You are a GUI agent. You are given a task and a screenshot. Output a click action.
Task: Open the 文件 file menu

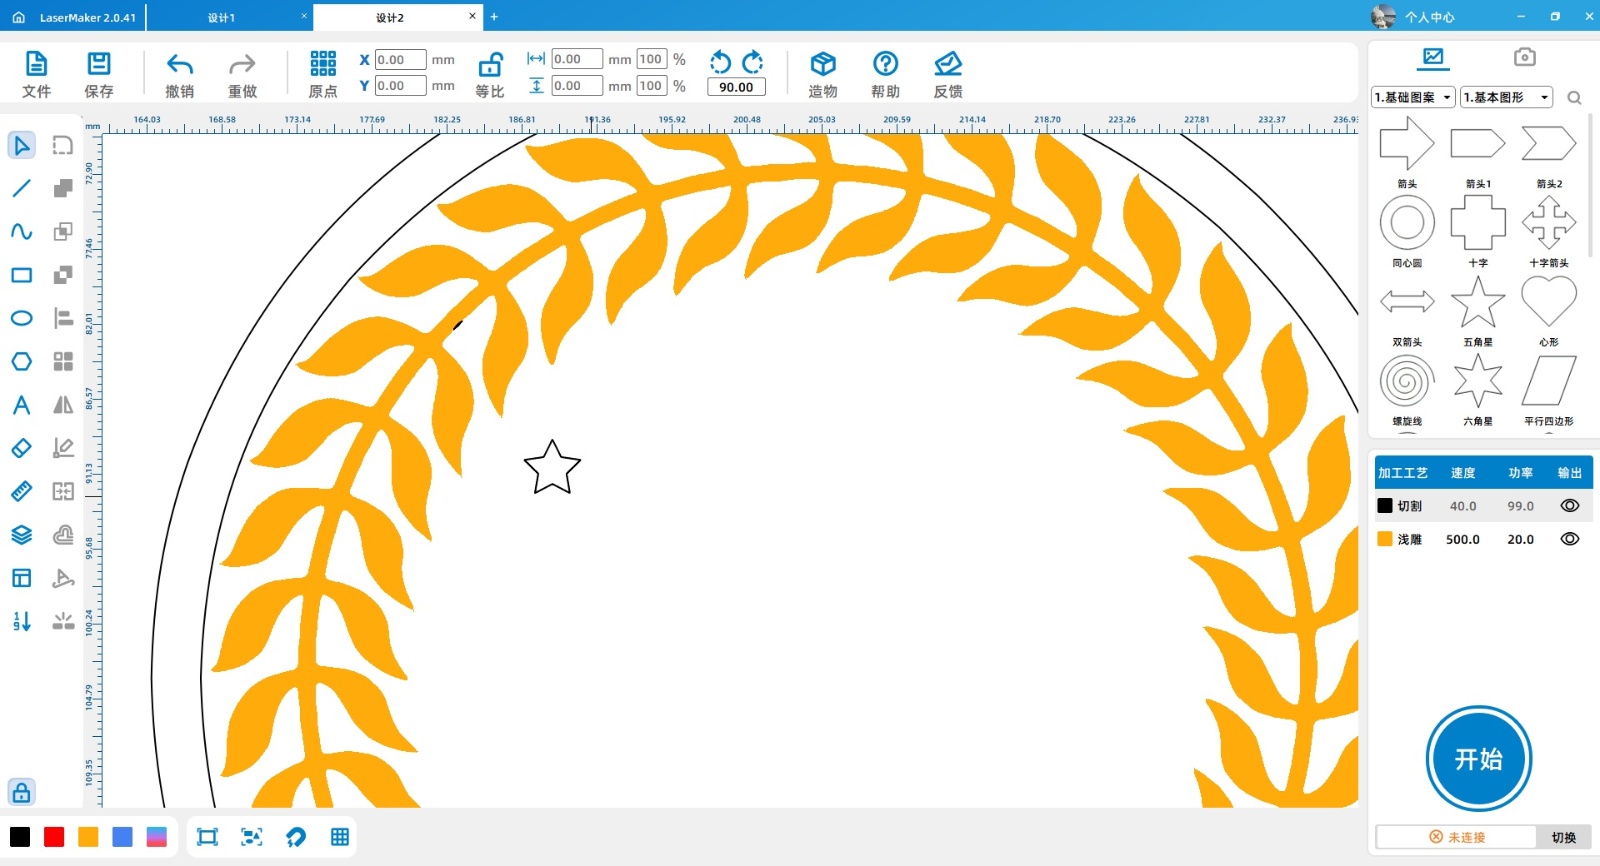pyautogui.click(x=36, y=65)
